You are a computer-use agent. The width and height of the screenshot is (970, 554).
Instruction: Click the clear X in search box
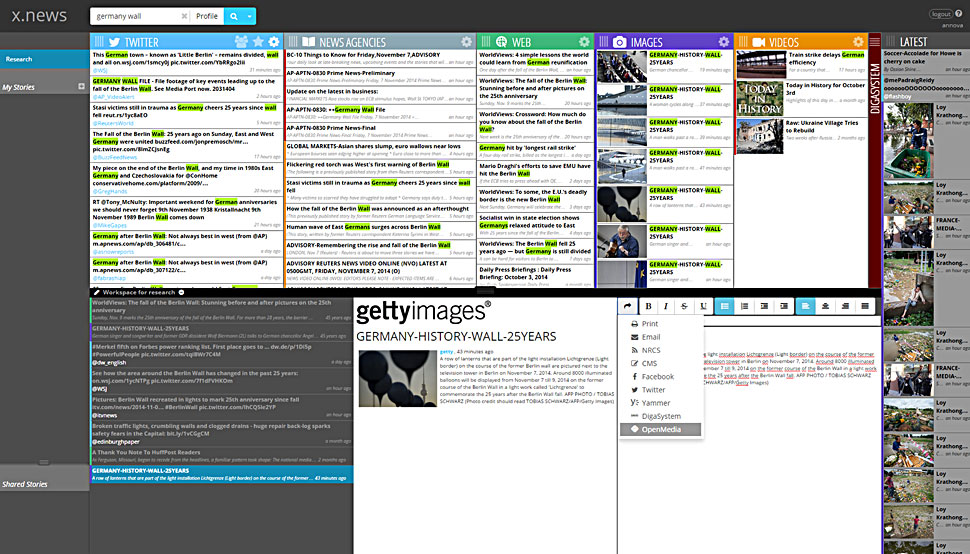coord(183,17)
